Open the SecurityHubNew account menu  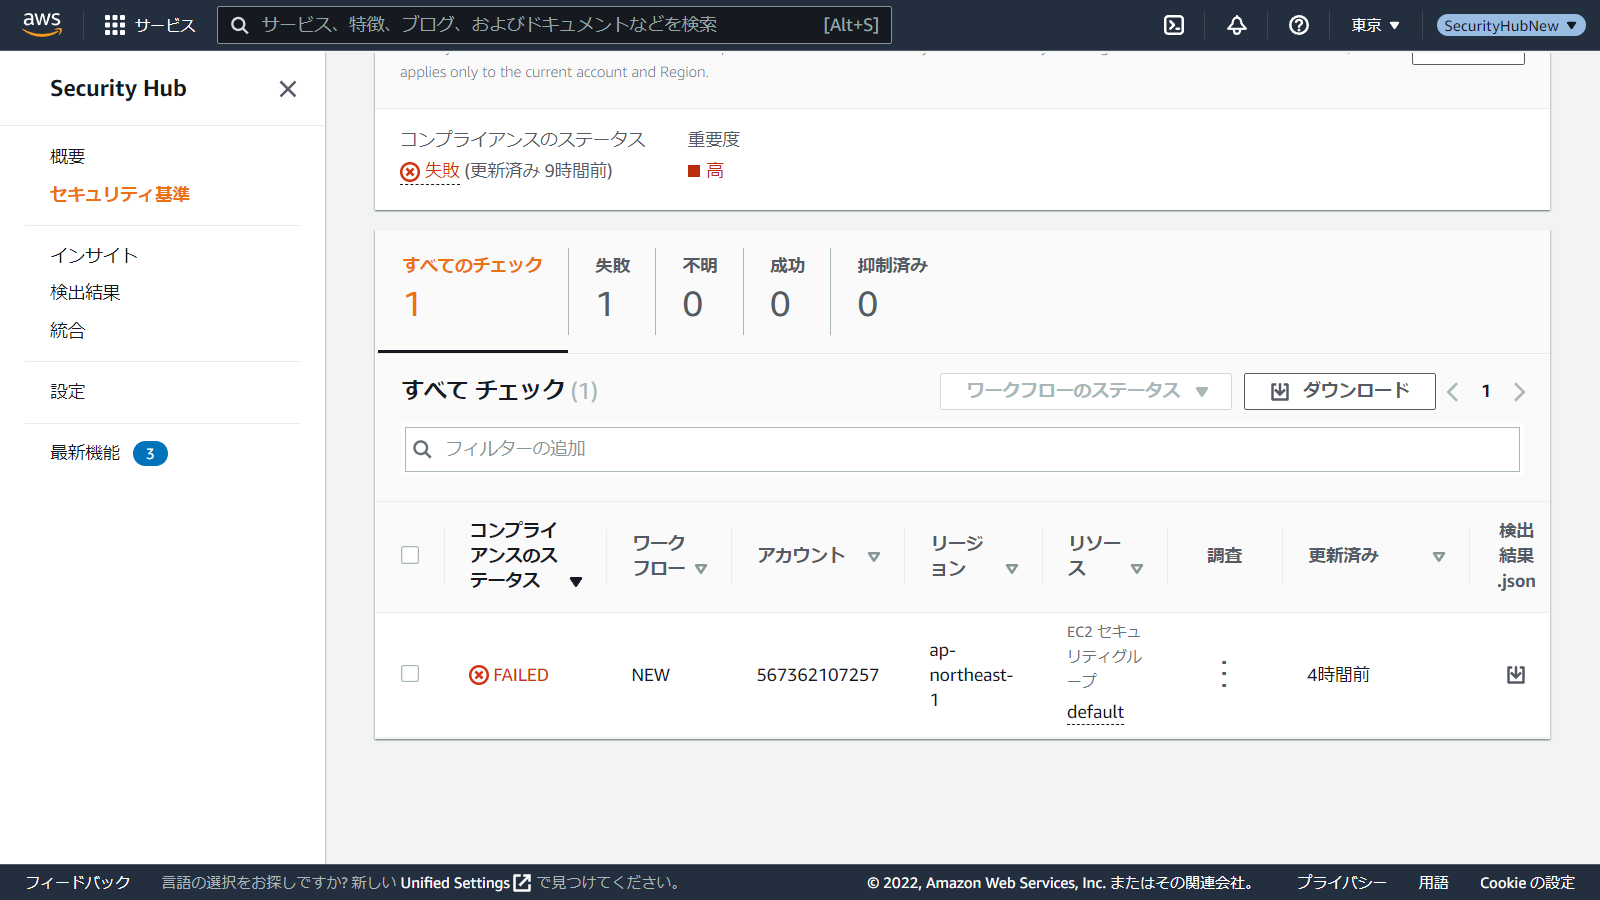[1510, 25]
